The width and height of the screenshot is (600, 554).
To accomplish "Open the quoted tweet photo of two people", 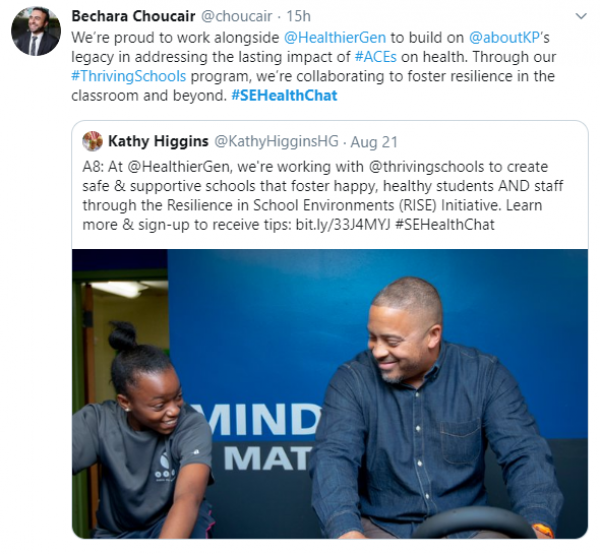I will [x=330, y=394].
